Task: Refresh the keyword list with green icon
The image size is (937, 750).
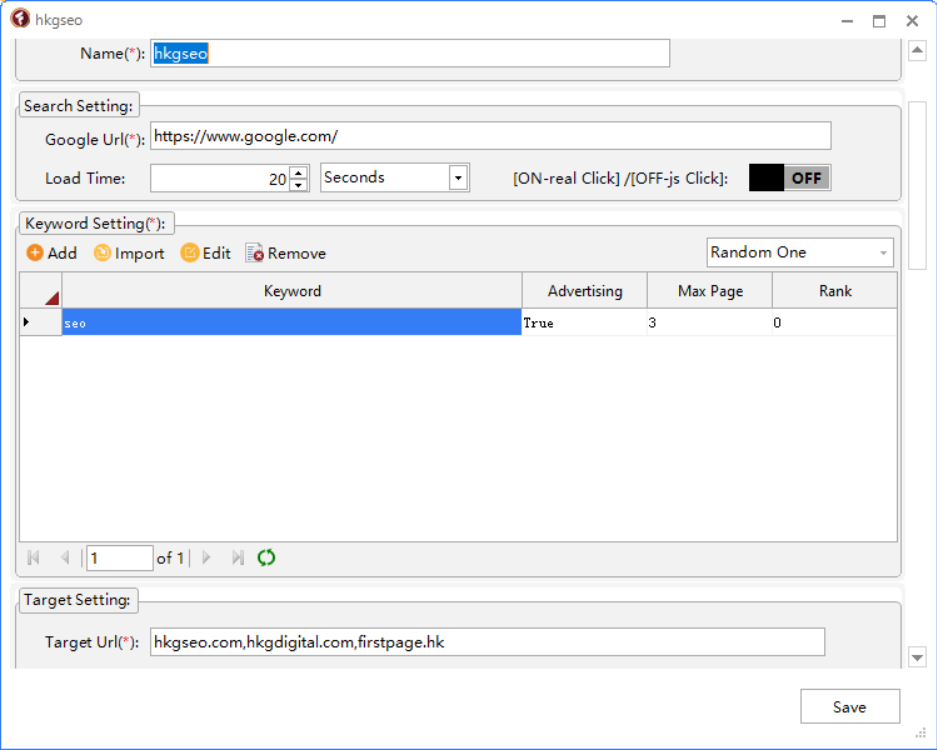Action: (x=266, y=558)
